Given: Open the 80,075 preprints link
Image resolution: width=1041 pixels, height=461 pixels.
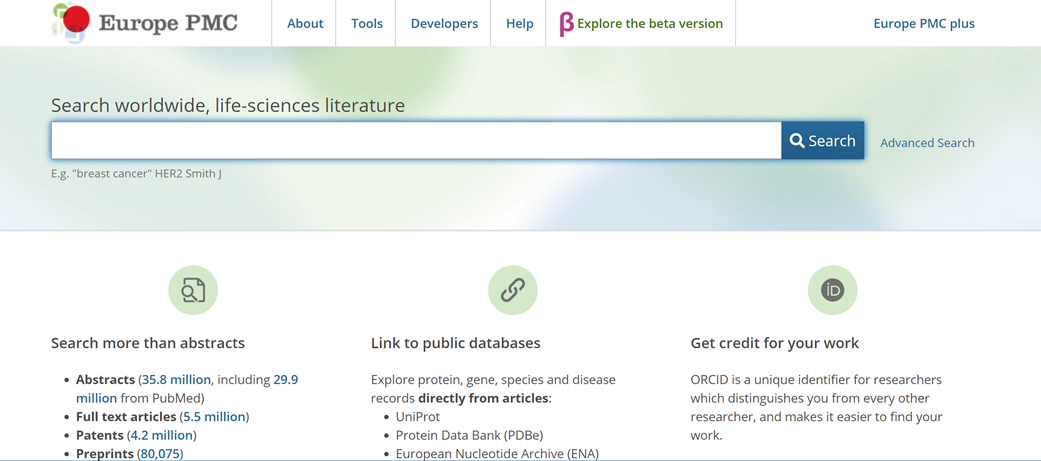Looking at the screenshot, I should (160, 454).
